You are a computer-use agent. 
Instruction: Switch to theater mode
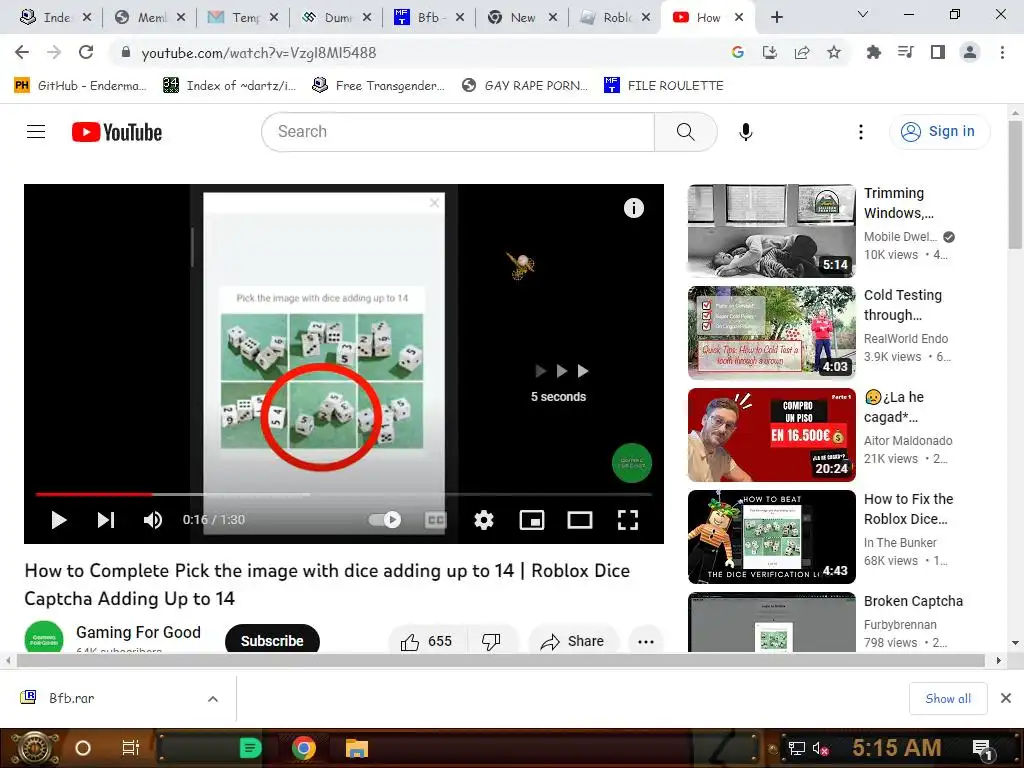click(580, 520)
